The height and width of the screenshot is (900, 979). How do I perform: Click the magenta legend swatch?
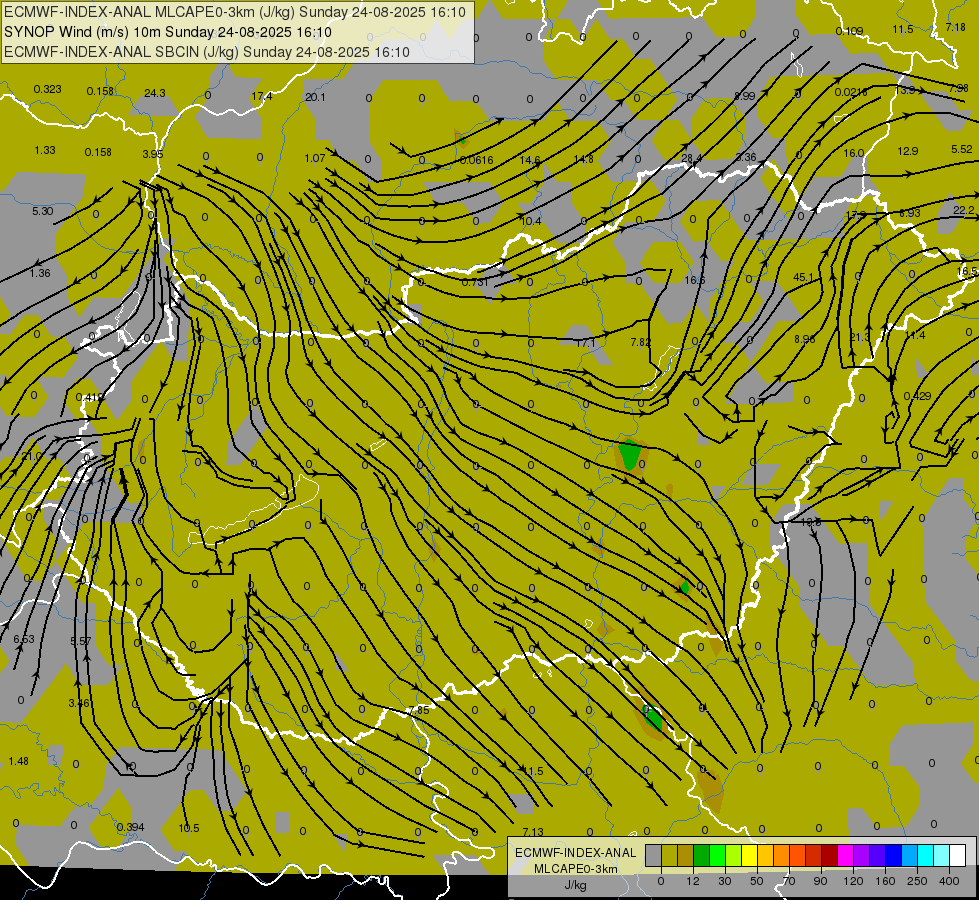click(846, 855)
